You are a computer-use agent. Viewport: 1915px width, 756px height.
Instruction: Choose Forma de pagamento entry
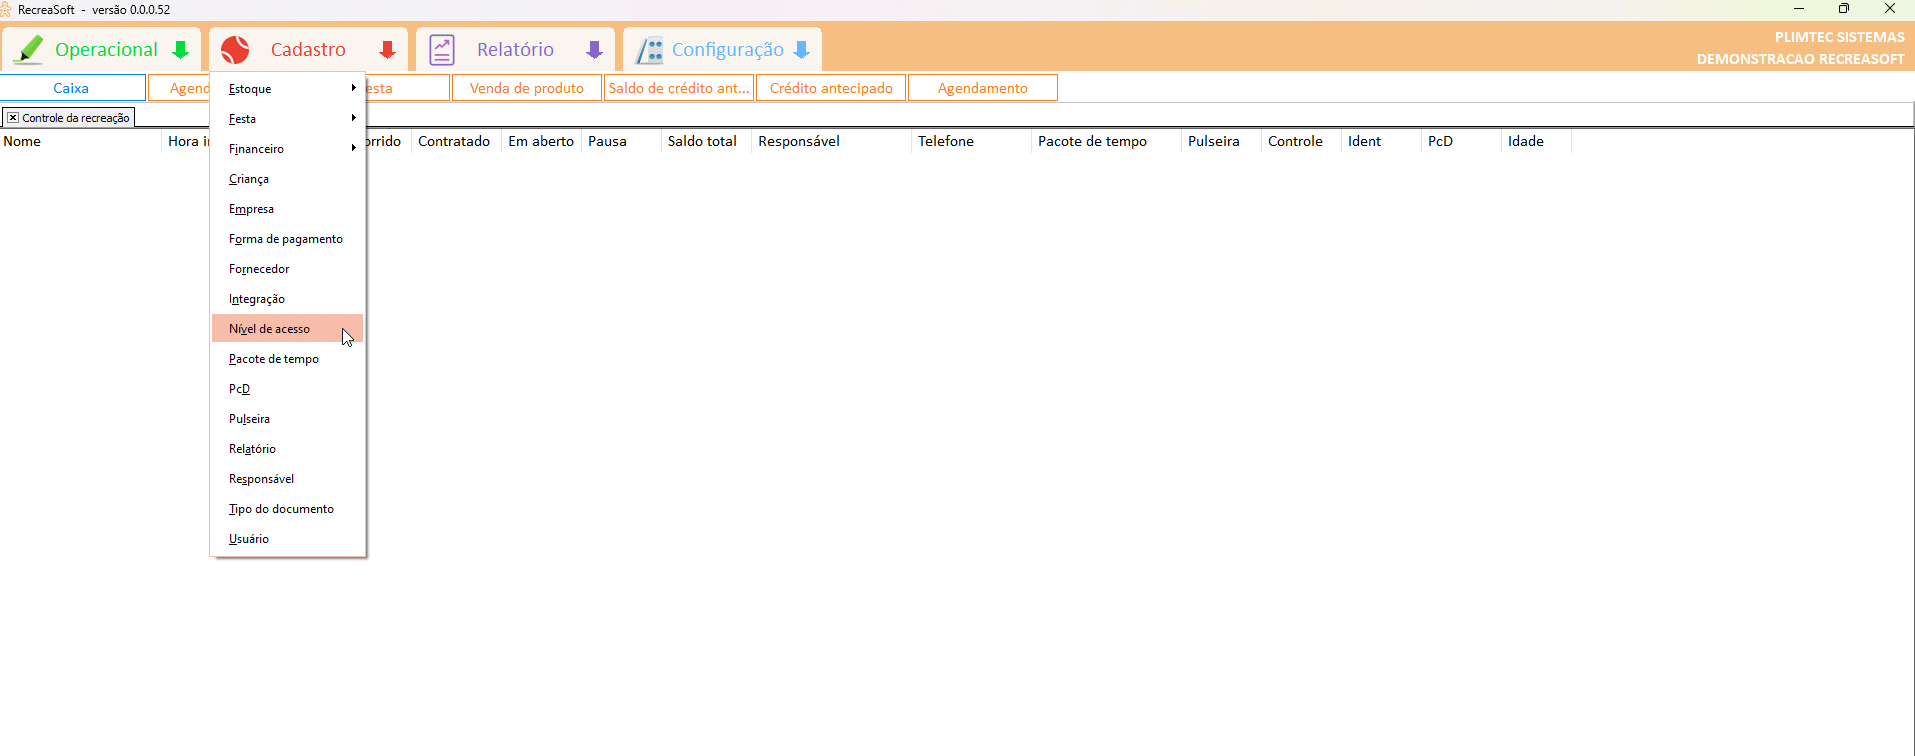click(287, 239)
